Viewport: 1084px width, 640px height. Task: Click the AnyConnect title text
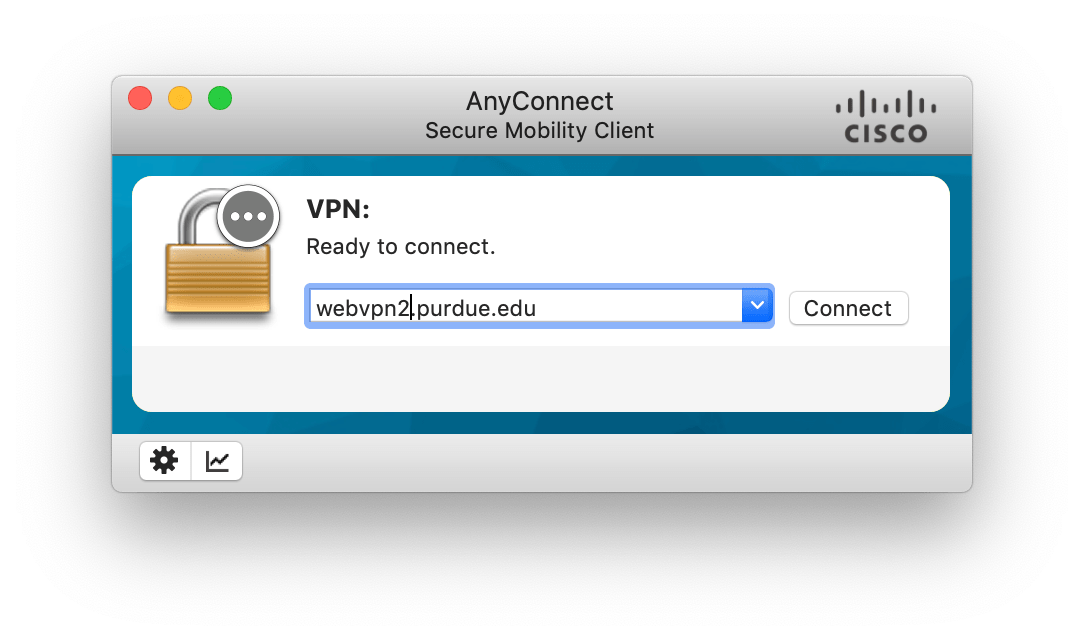[539, 101]
